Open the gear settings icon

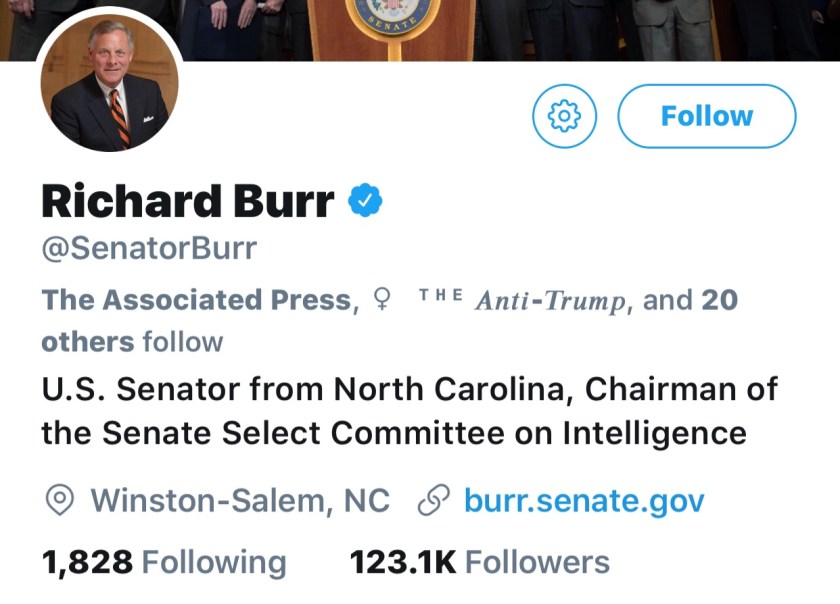tap(565, 116)
